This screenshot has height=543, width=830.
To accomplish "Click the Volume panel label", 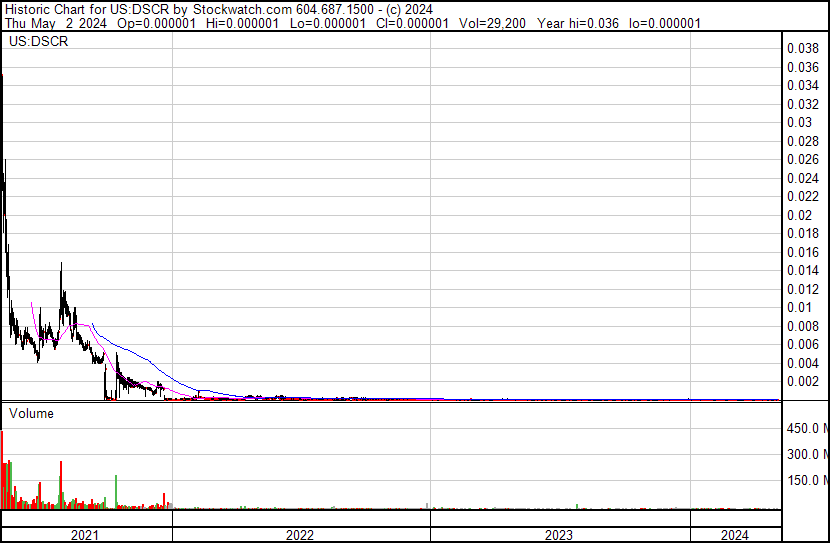I will point(31,413).
